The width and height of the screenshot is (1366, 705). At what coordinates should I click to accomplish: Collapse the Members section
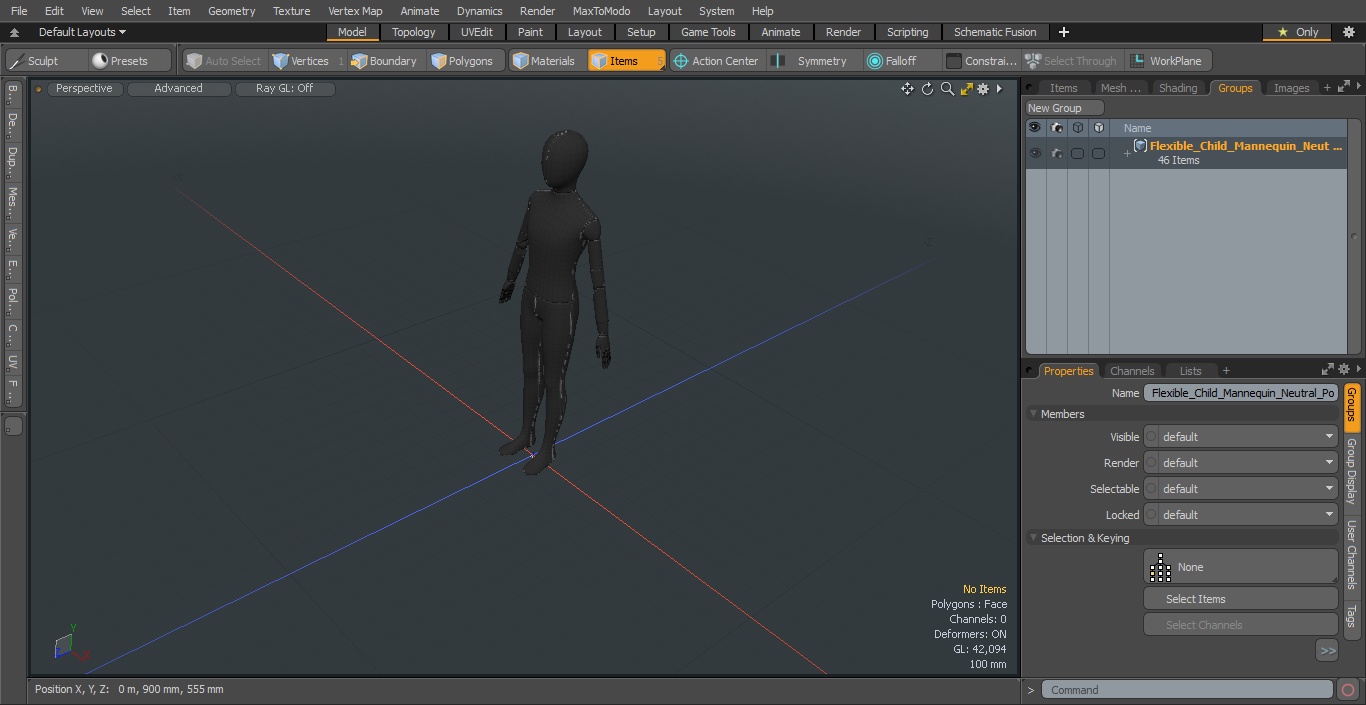click(x=1033, y=414)
